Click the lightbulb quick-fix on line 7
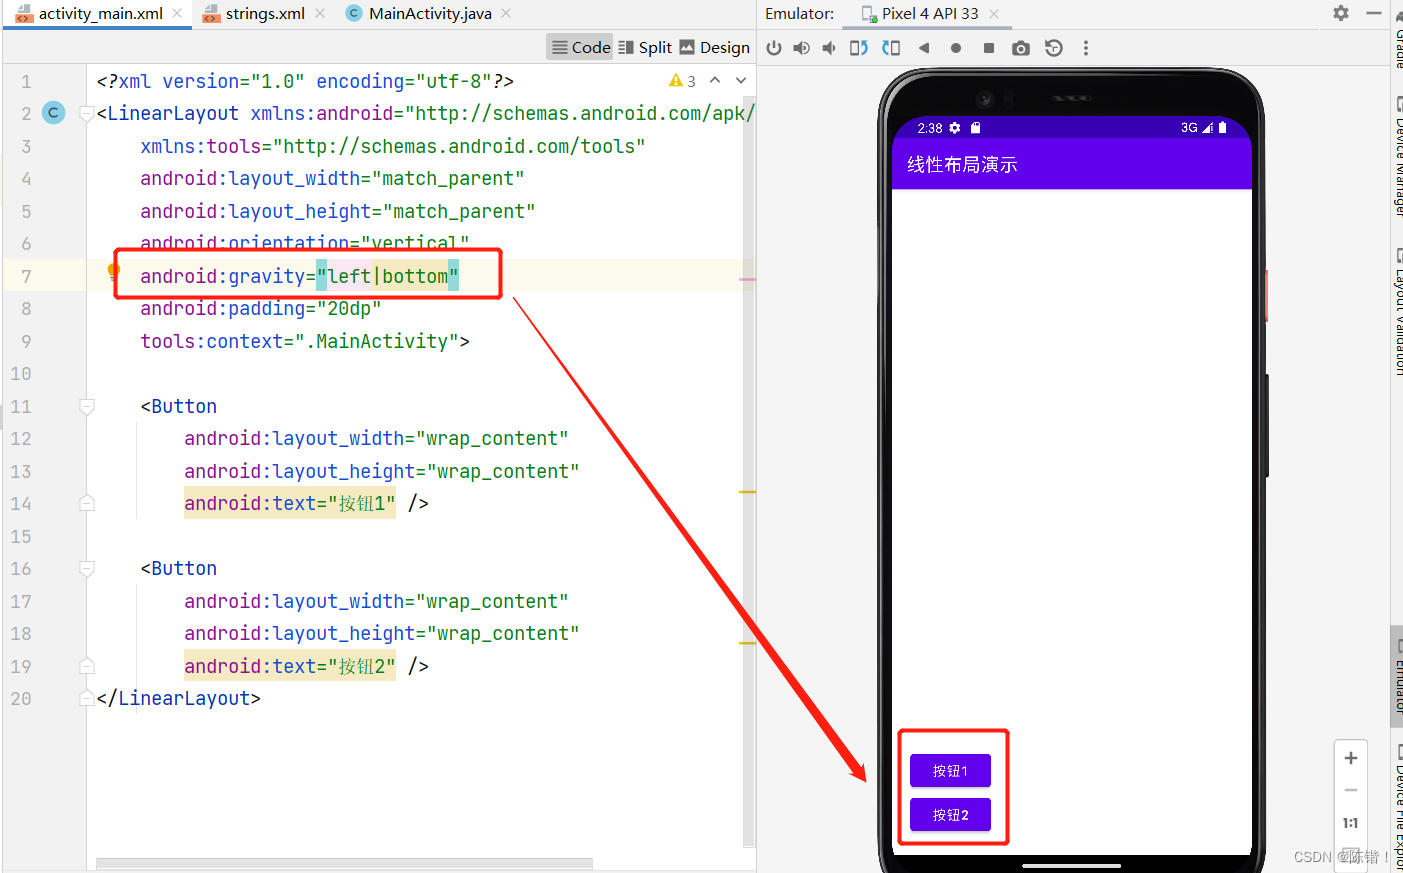The width and height of the screenshot is (1403, 873). 114,271
